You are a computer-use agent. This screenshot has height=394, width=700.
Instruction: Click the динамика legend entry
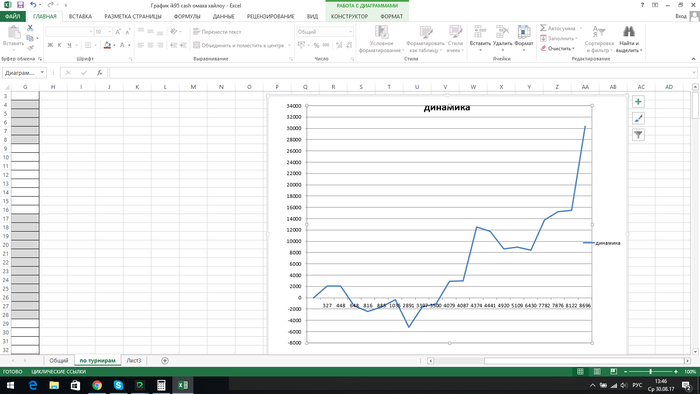[x=602, y=243]
